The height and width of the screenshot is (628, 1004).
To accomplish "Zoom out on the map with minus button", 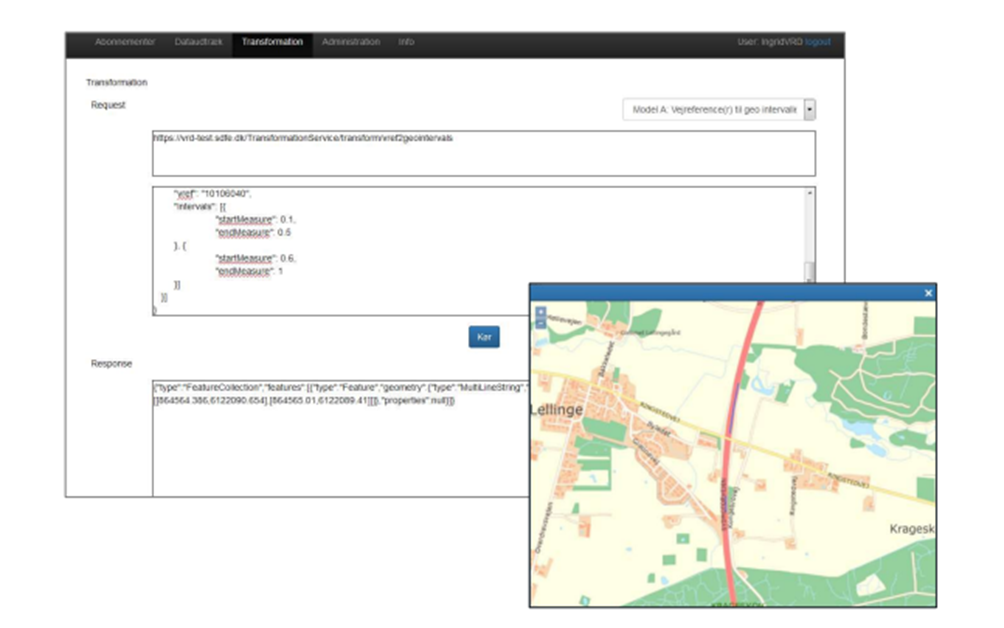I will coord(541,323).
